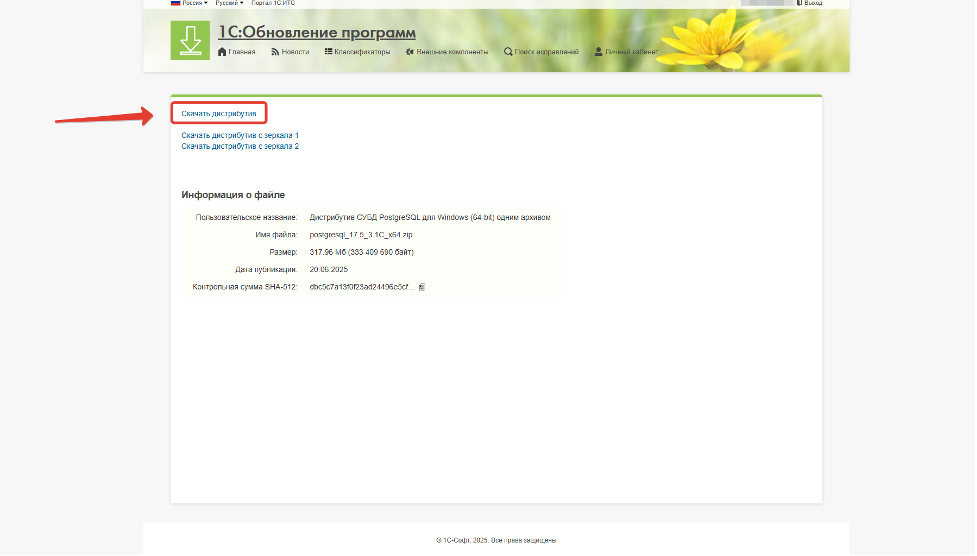Open the Внешние компоненты menu item
The image size is (977, 556).
[x=452, y=52]
